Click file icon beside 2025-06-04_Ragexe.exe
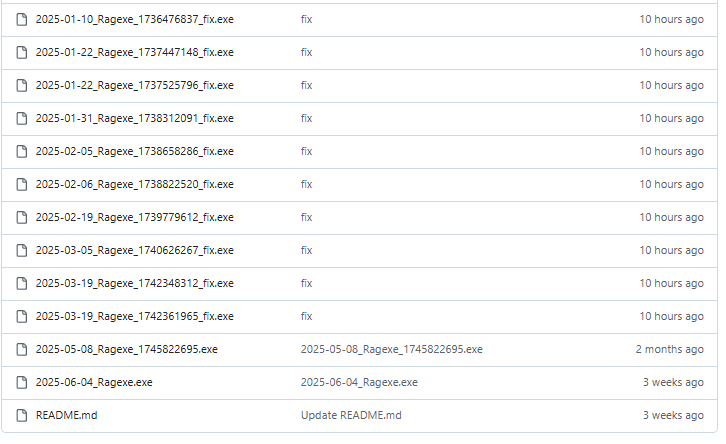Viewport: 726px width, 444px height. point(22,382)
